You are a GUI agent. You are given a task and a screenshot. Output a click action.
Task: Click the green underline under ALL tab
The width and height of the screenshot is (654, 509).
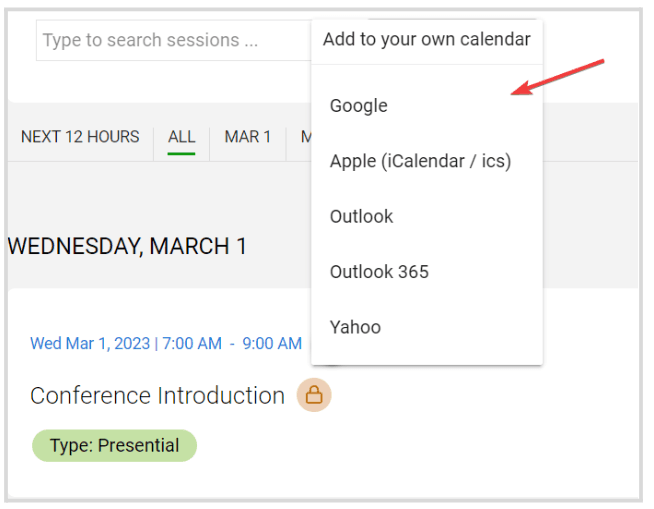[x=181, y=154]
